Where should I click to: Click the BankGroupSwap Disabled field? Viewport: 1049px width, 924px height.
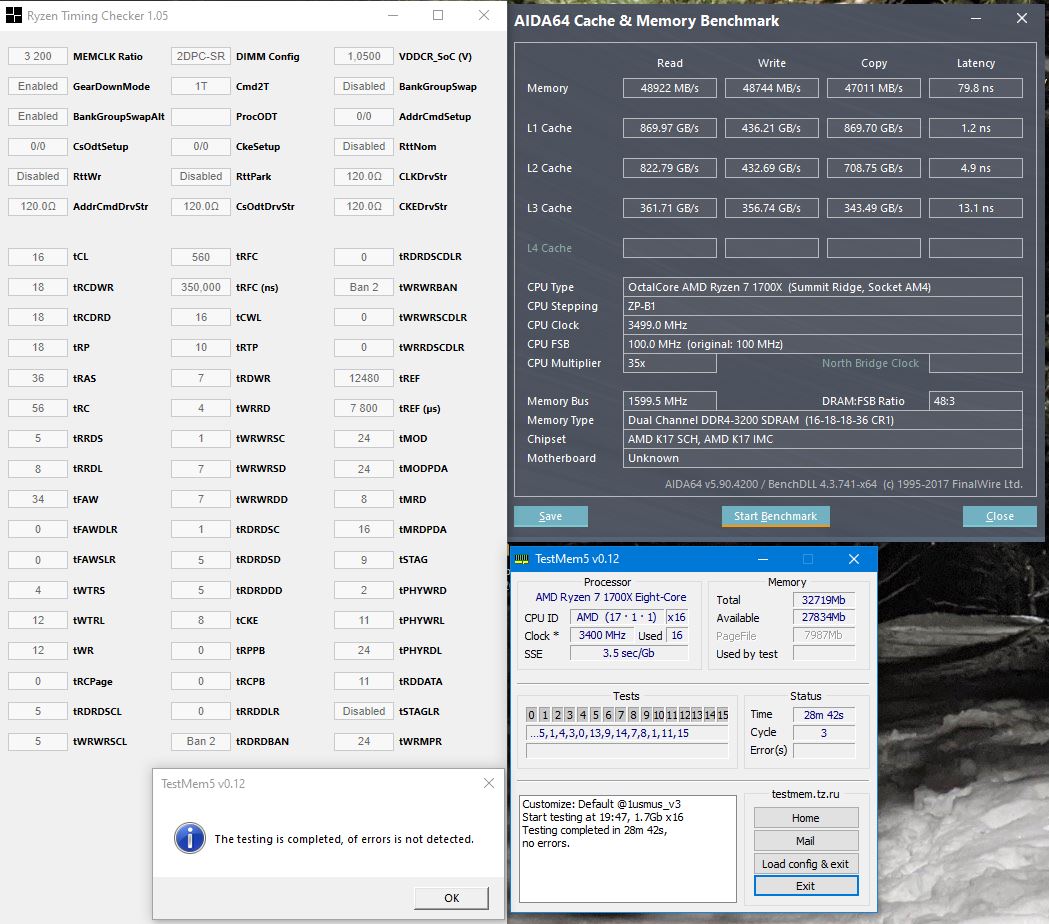coord(364,86)
